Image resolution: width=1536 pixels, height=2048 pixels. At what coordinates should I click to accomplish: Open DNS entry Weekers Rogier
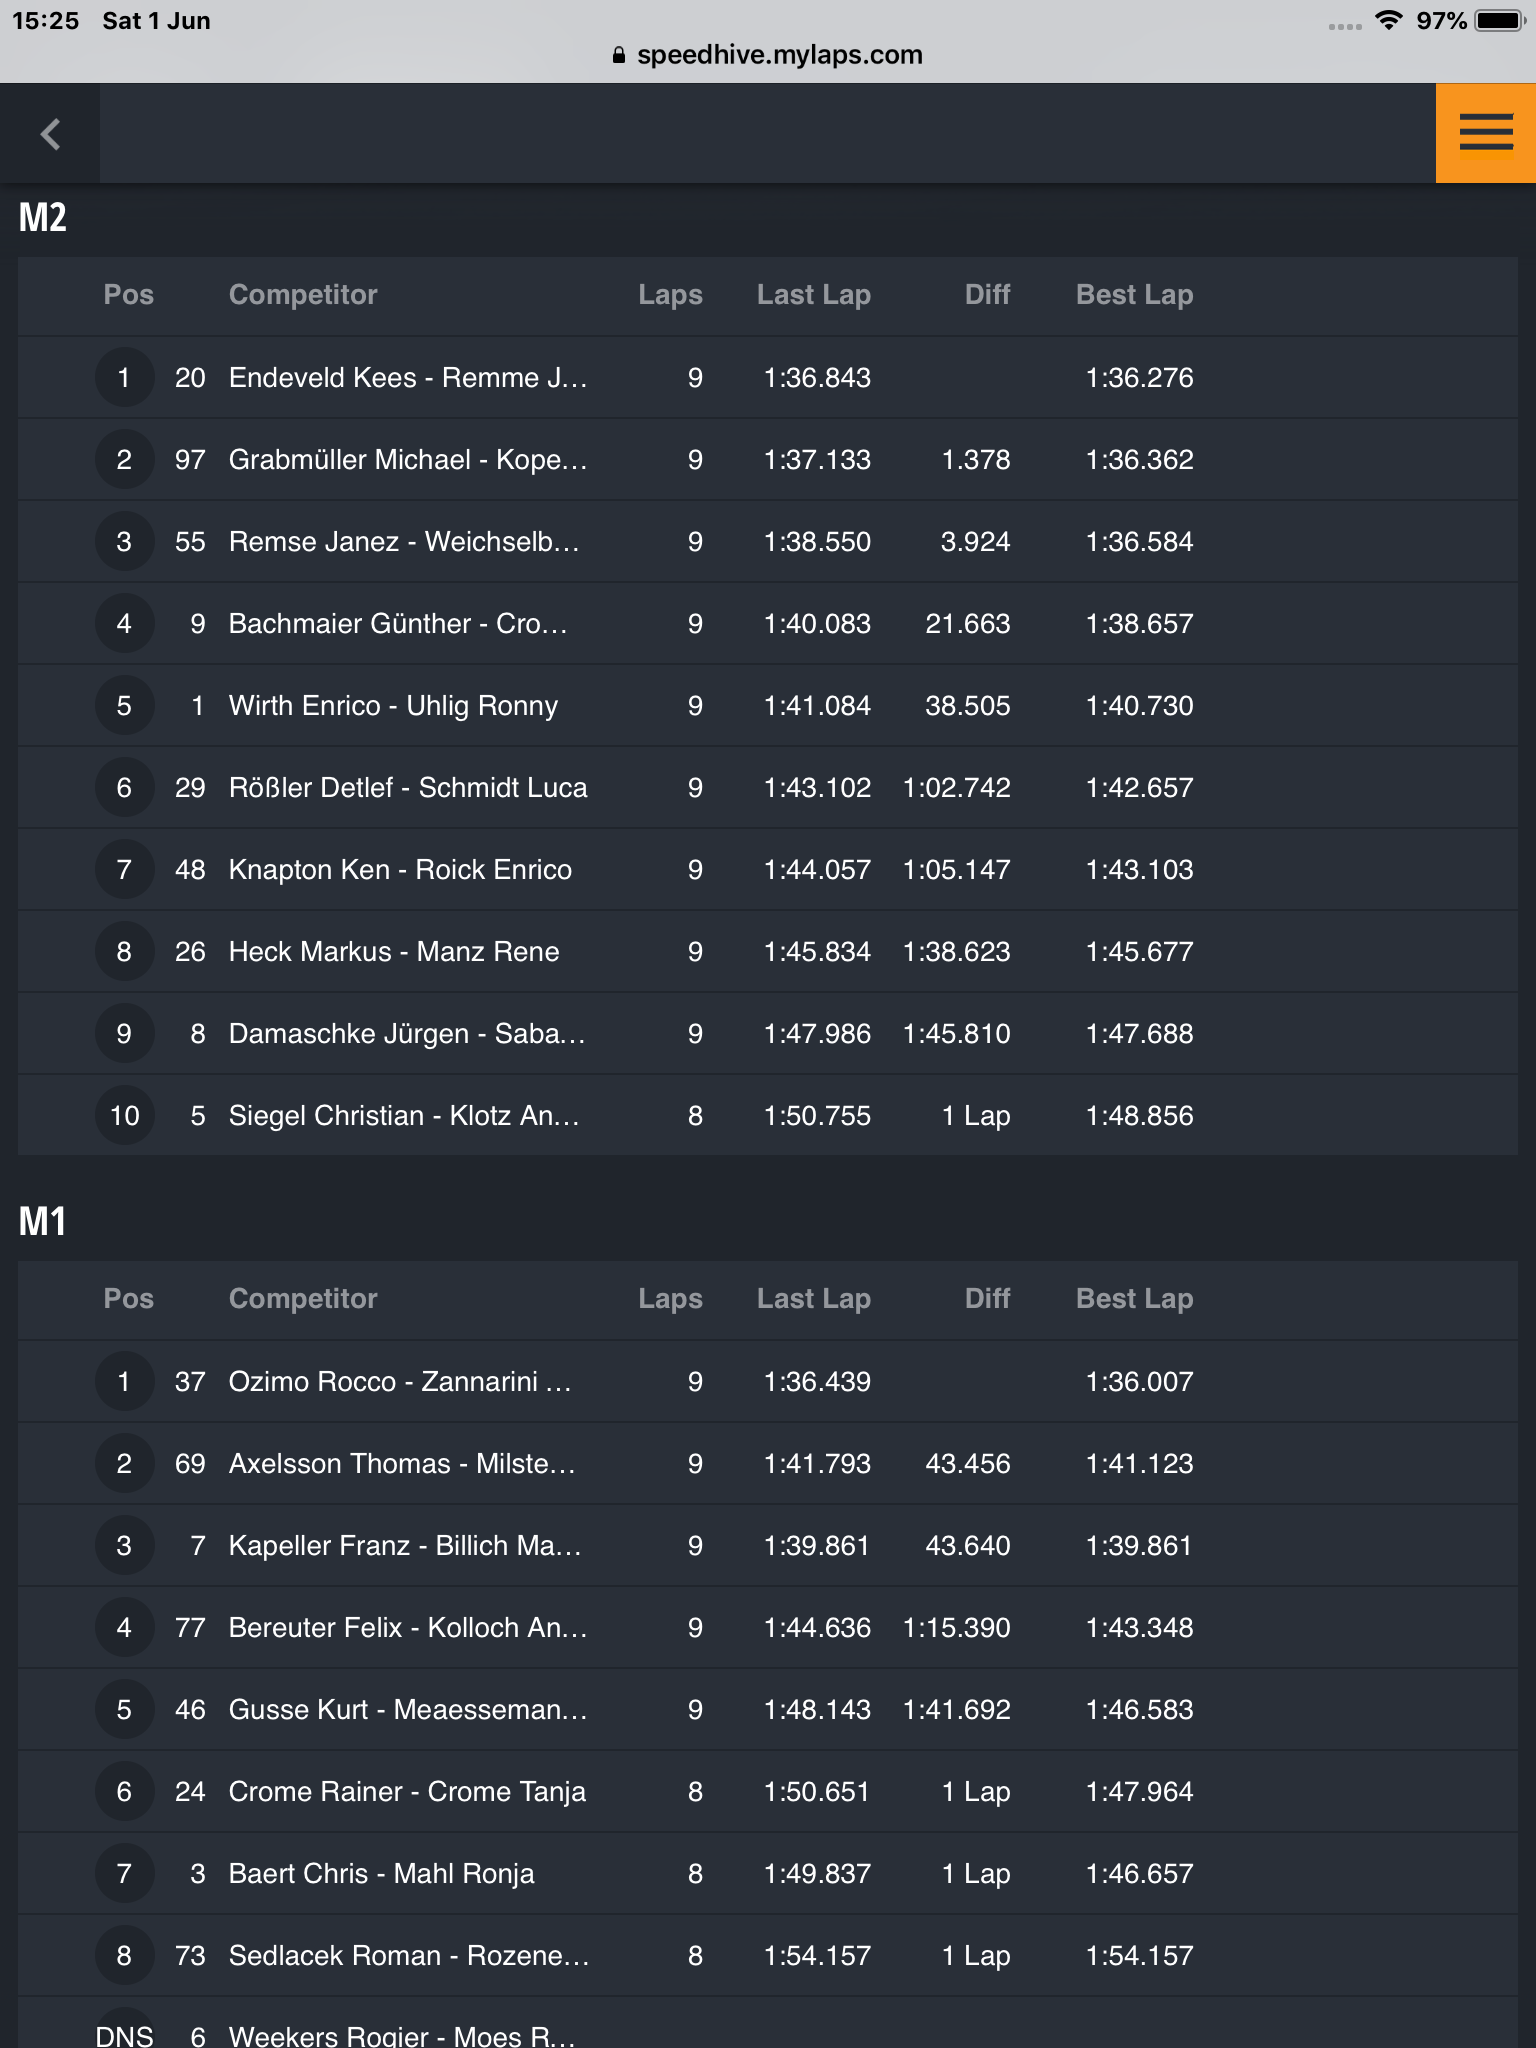pyautogui.click(x=768, y=2023)
